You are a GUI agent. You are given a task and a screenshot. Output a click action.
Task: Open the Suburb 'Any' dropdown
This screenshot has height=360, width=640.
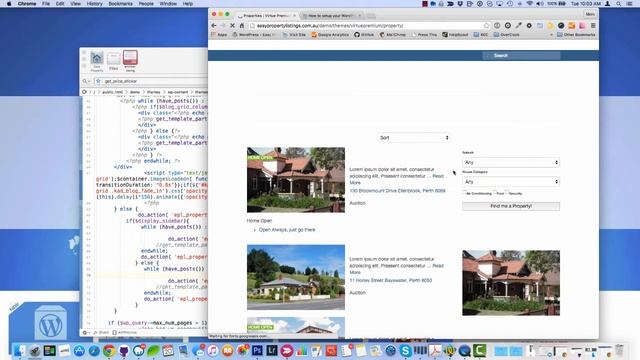coord(511,162)
